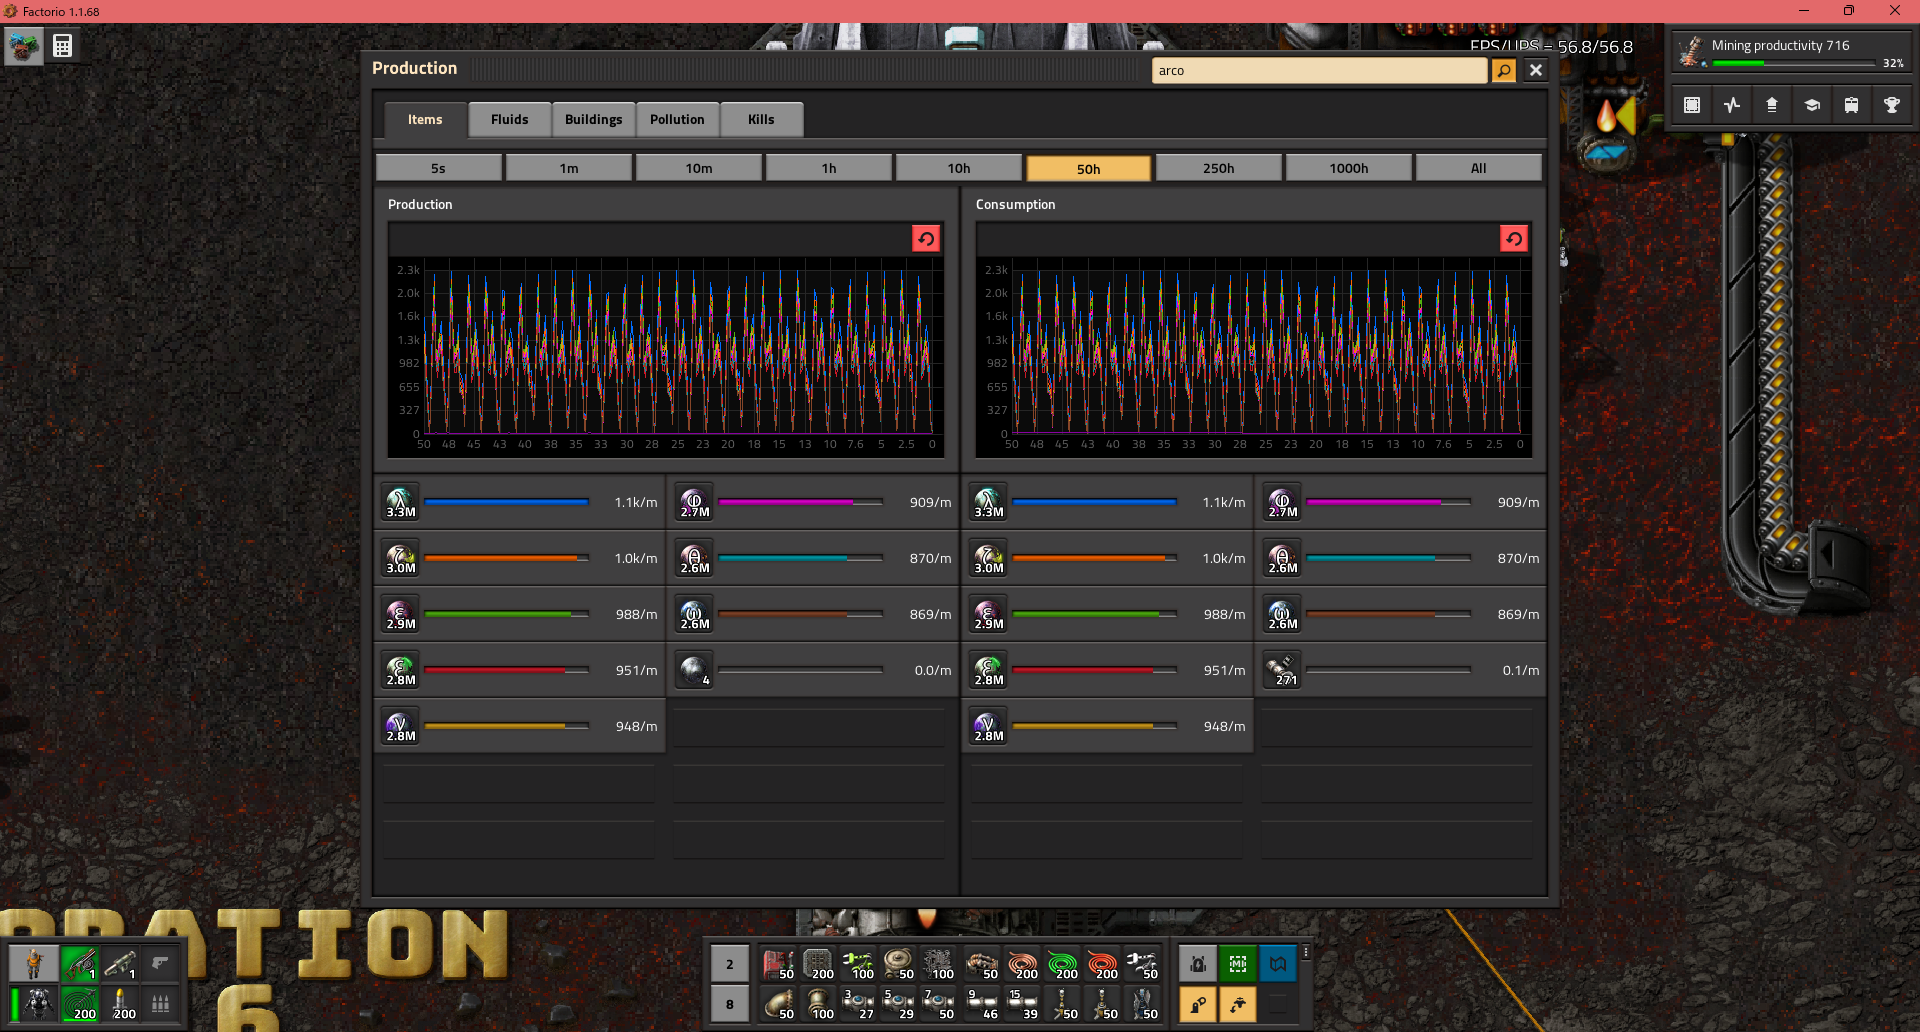Pick the underground pipe slot with 46
Image resolution: width=1920 pixels, height=1032 pixels.
click(x=982, y=1004)
